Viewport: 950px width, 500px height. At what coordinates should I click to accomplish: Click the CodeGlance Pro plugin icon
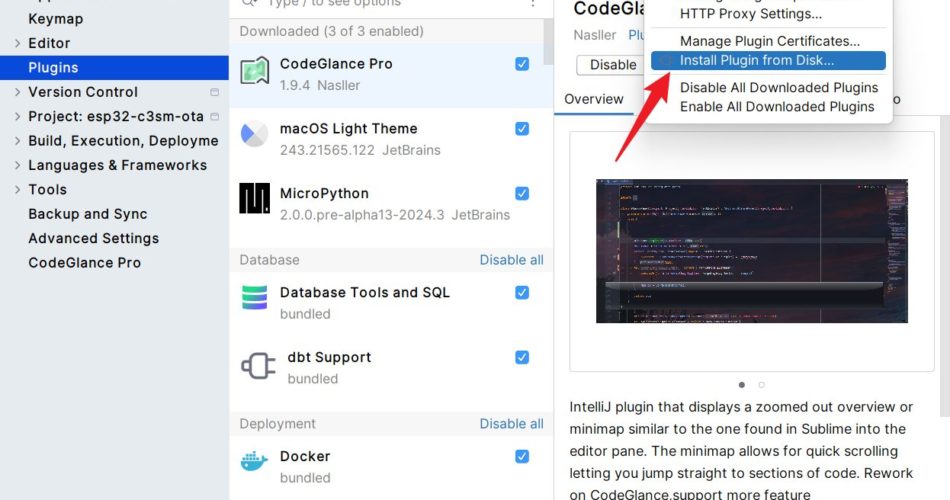(x=254, y=71)
